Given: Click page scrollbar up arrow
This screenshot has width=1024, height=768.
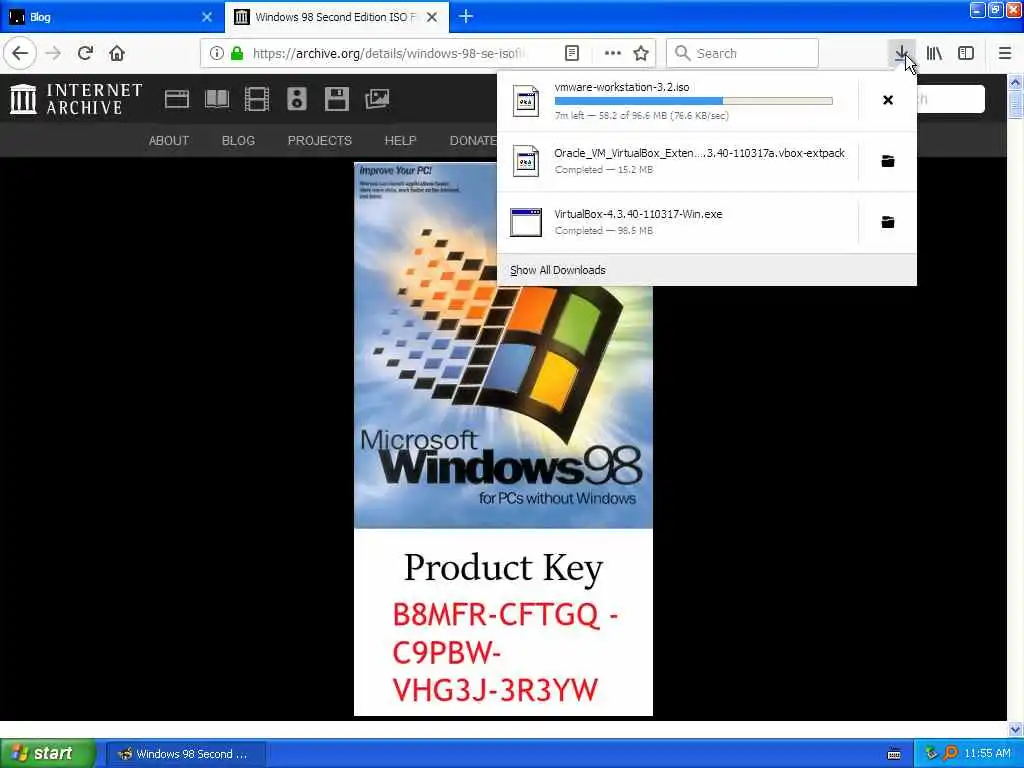Looking at the screenshot, I should point(1015,82).
